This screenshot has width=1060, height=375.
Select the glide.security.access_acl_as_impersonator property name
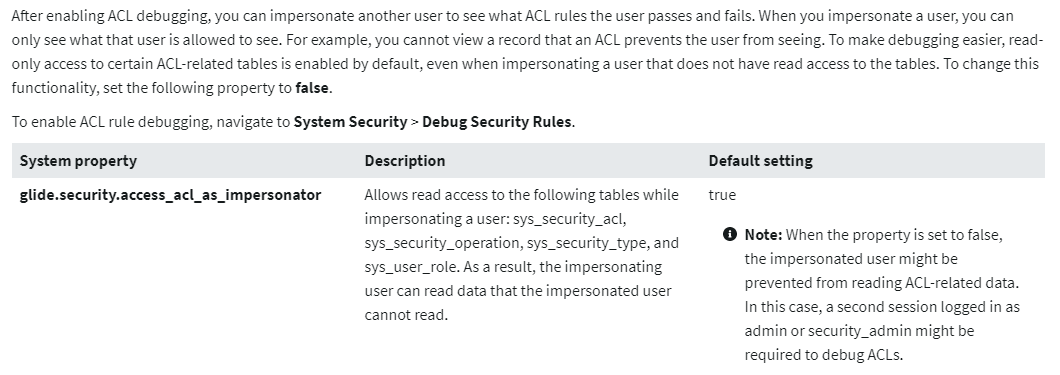point(170,195)
